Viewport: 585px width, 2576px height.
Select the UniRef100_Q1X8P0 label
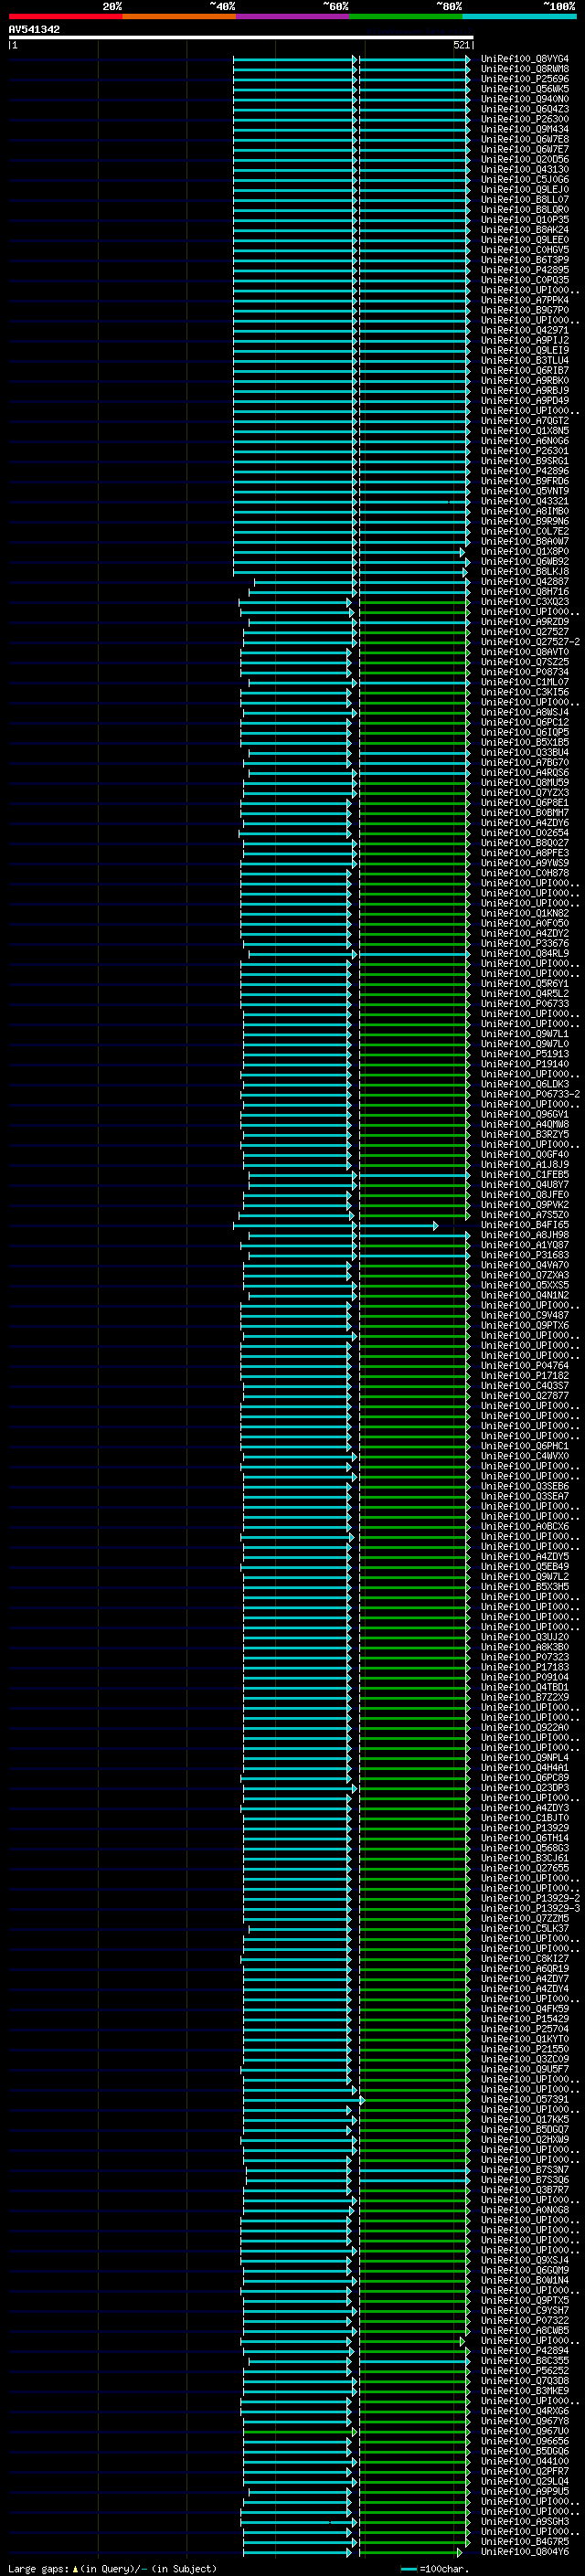(525, 552)
